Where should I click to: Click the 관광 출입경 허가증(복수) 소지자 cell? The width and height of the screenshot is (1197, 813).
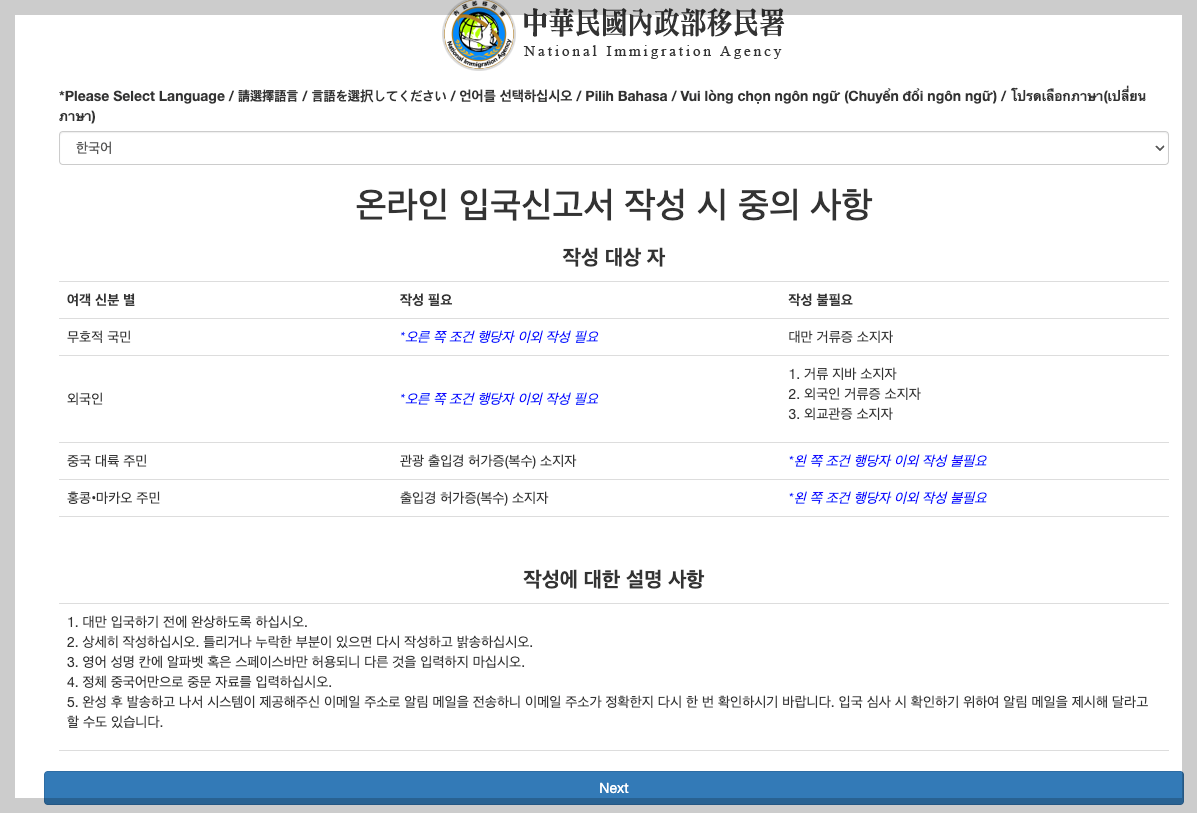(488, 460)
